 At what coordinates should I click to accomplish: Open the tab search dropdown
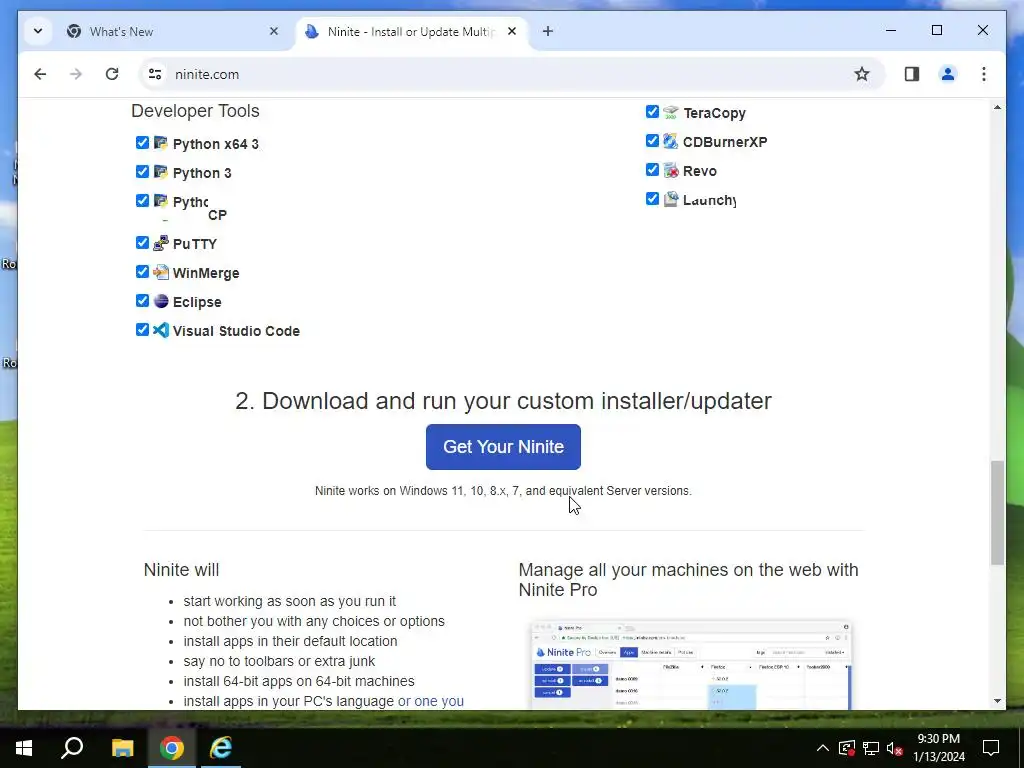tap(38, 31)
